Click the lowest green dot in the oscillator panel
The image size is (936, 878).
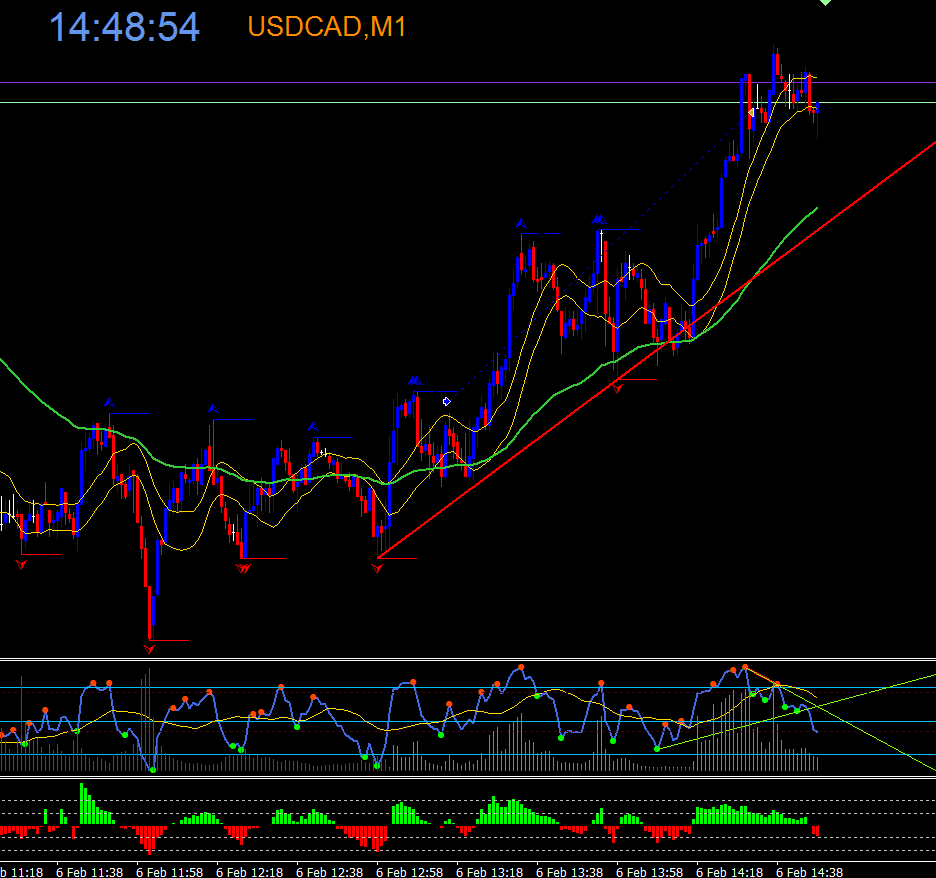[153, 770]
